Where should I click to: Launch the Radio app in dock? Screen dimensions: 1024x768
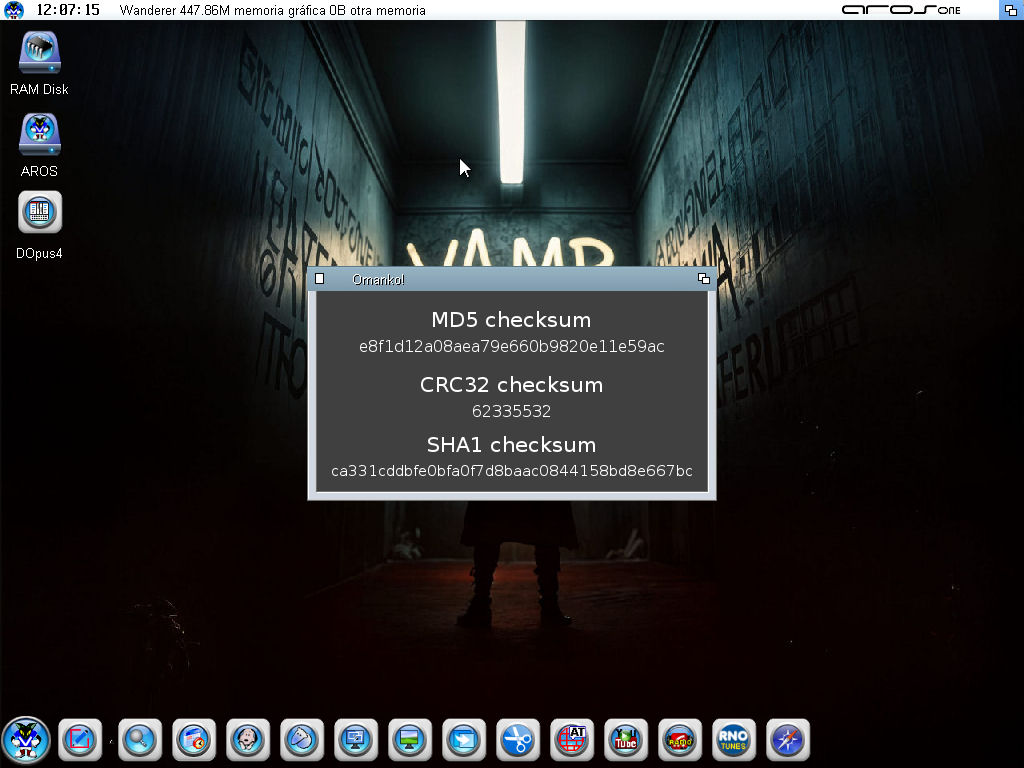point(680,740)
